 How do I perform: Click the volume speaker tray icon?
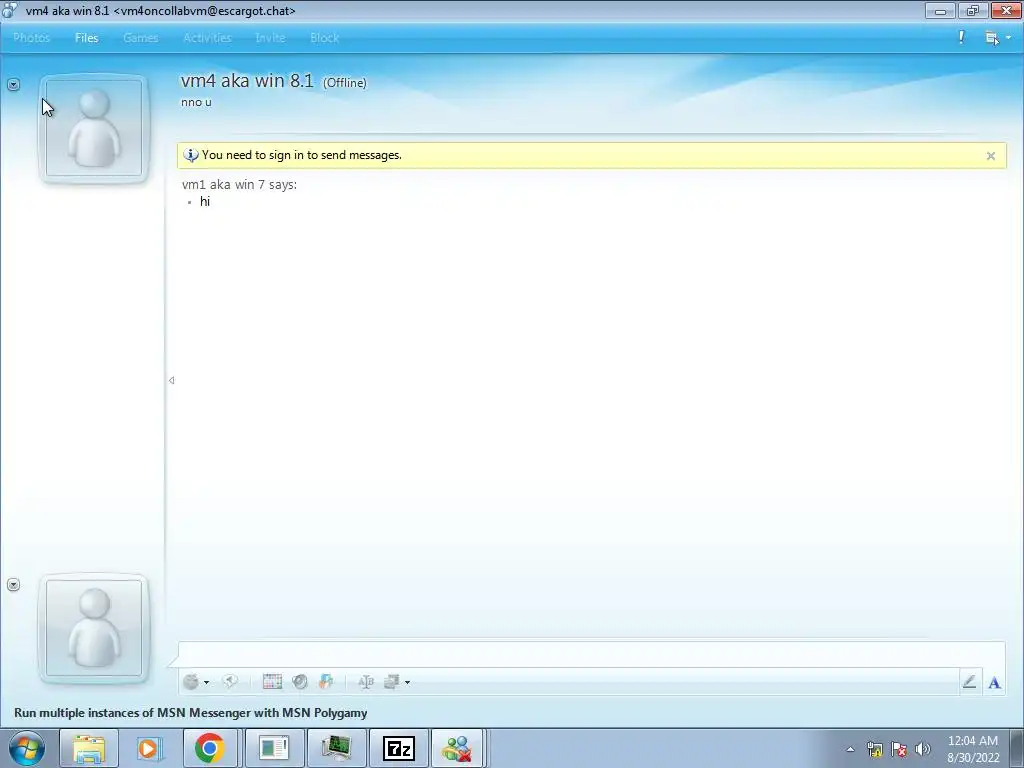pyautogui.click(x=923, y=749)
